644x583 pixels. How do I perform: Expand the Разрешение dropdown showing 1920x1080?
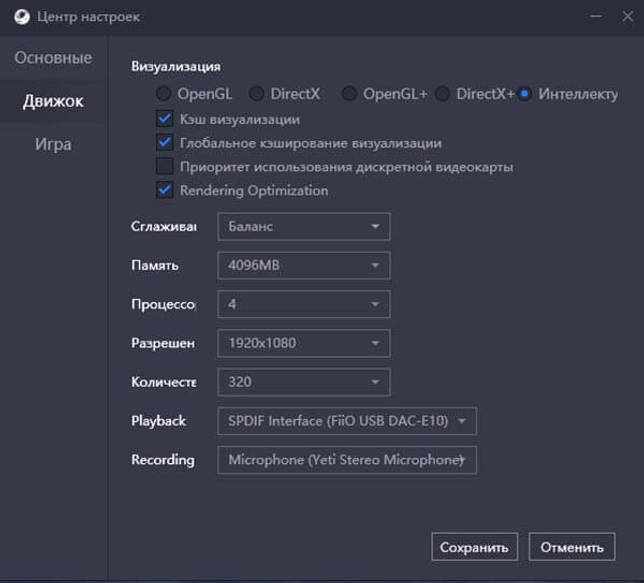click(304, 343)
